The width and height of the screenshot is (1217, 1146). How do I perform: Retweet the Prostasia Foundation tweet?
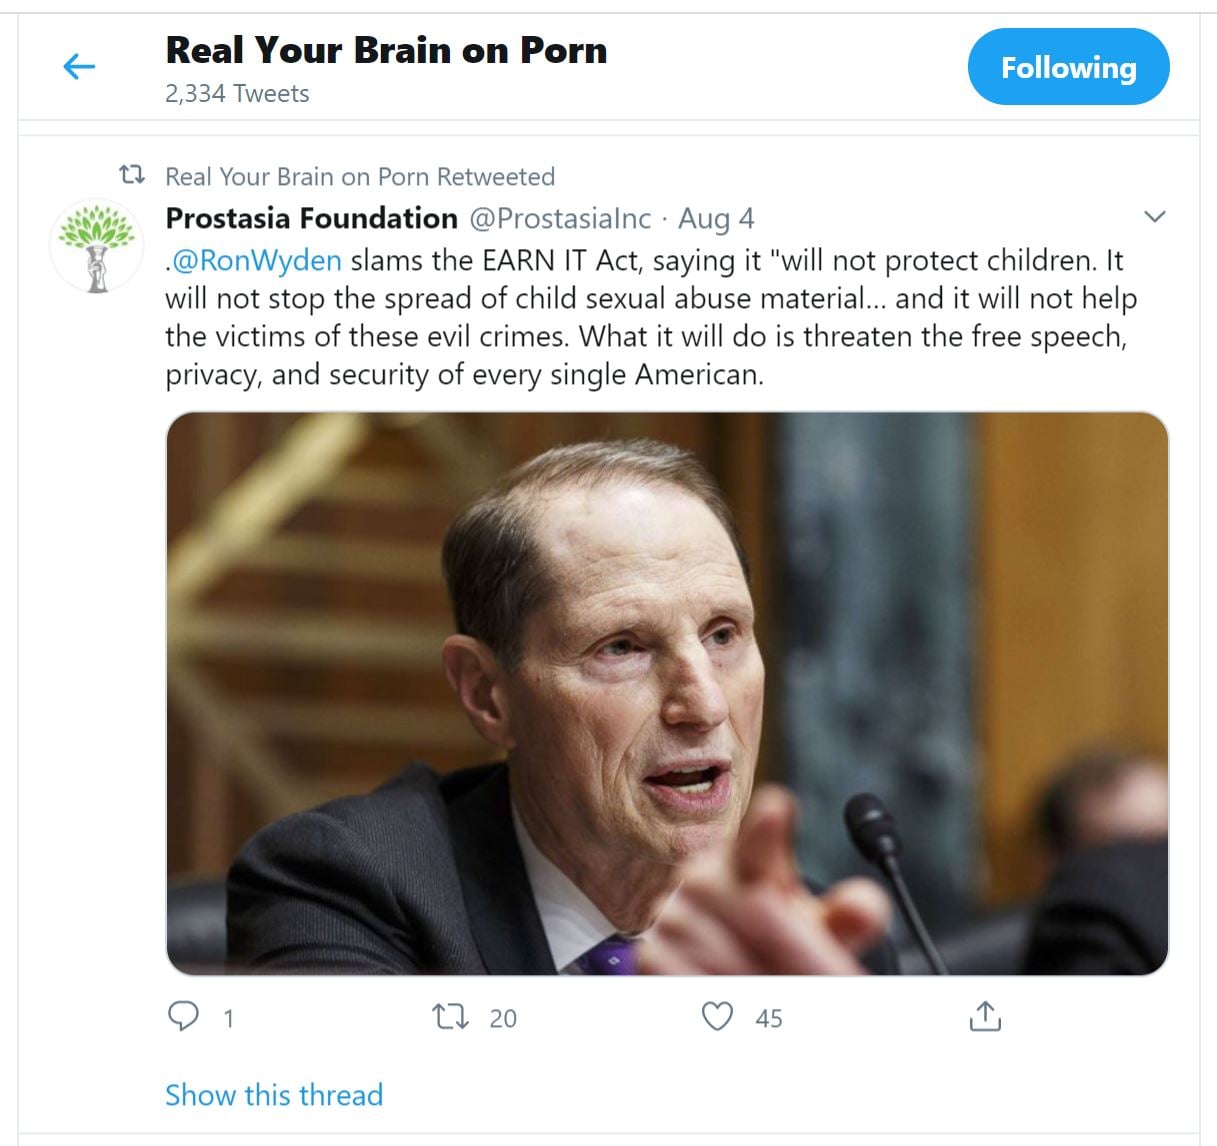pos(450,1017)
